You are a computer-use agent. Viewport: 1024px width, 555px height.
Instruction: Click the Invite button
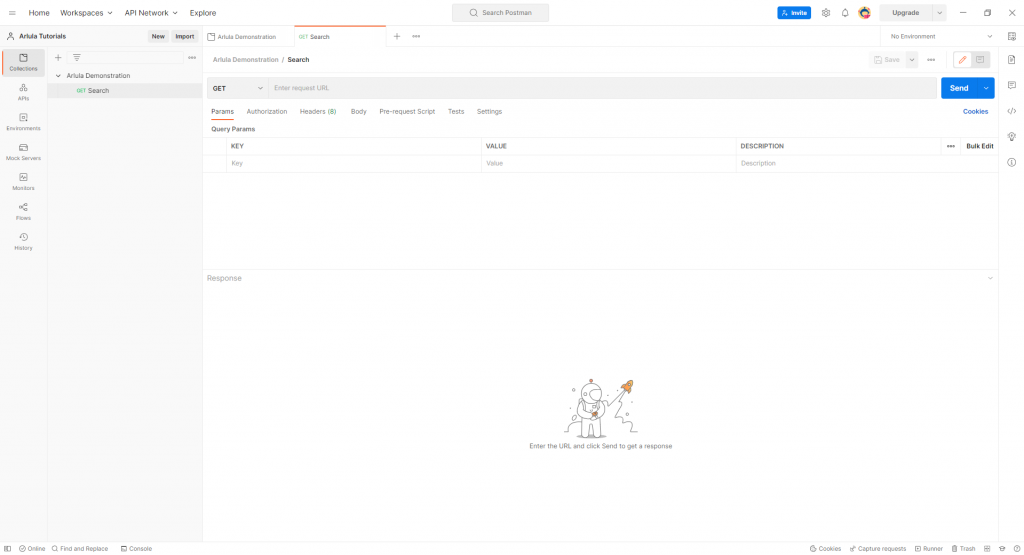point(794,13)
